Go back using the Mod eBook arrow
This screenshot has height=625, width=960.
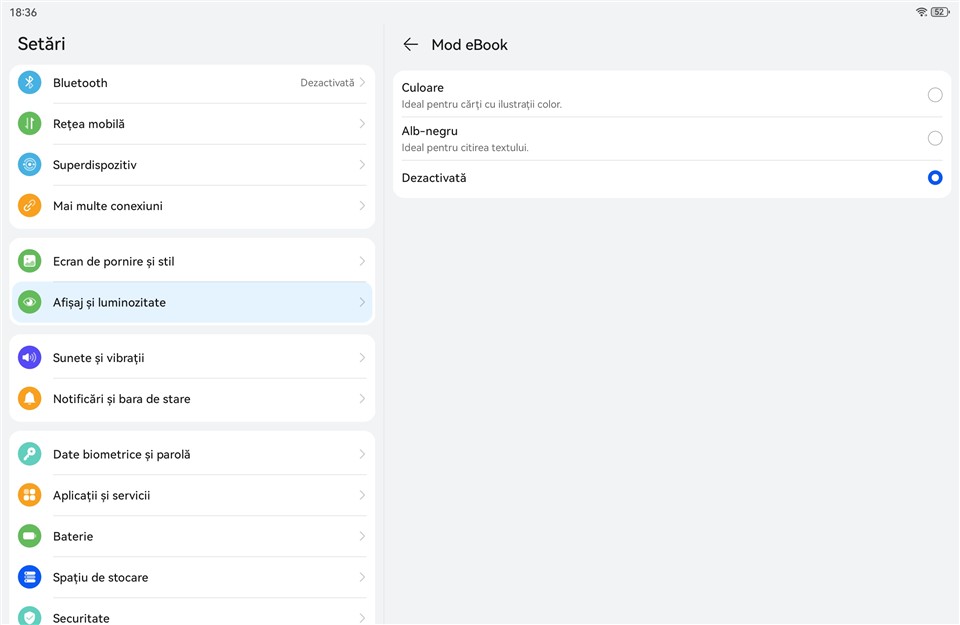point(410,45)
